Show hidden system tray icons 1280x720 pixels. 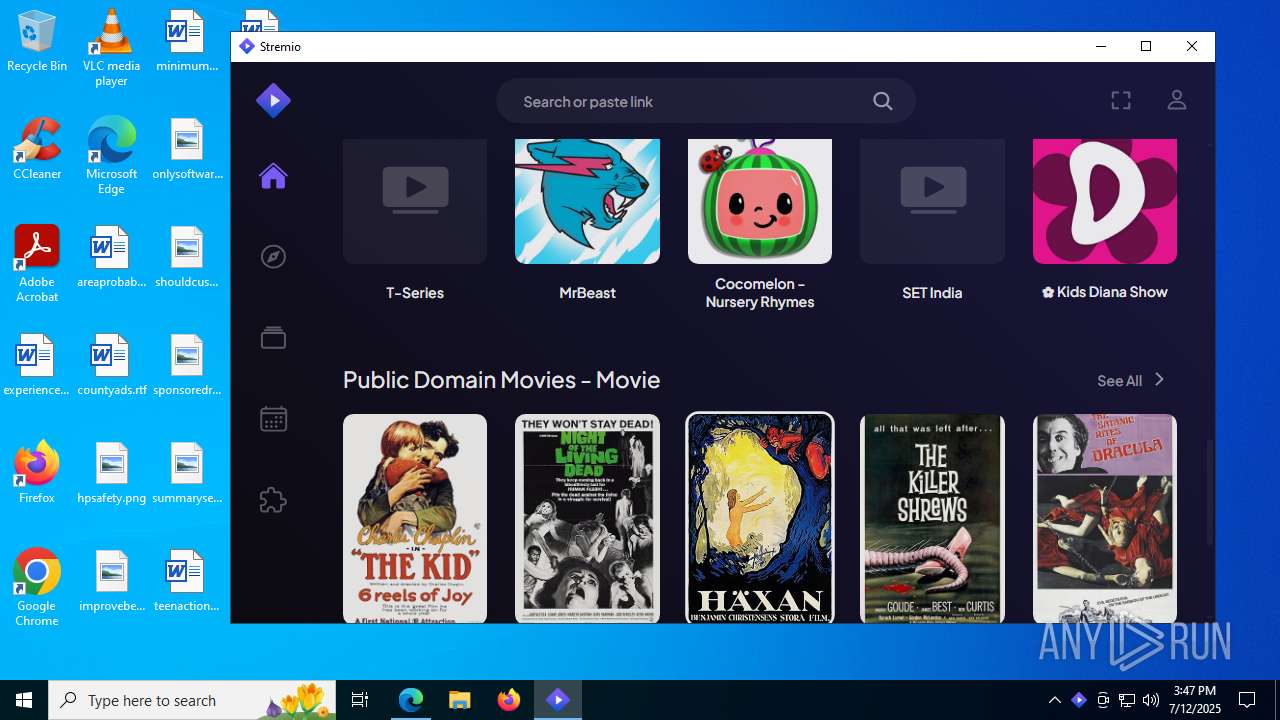pos(1054,700)
